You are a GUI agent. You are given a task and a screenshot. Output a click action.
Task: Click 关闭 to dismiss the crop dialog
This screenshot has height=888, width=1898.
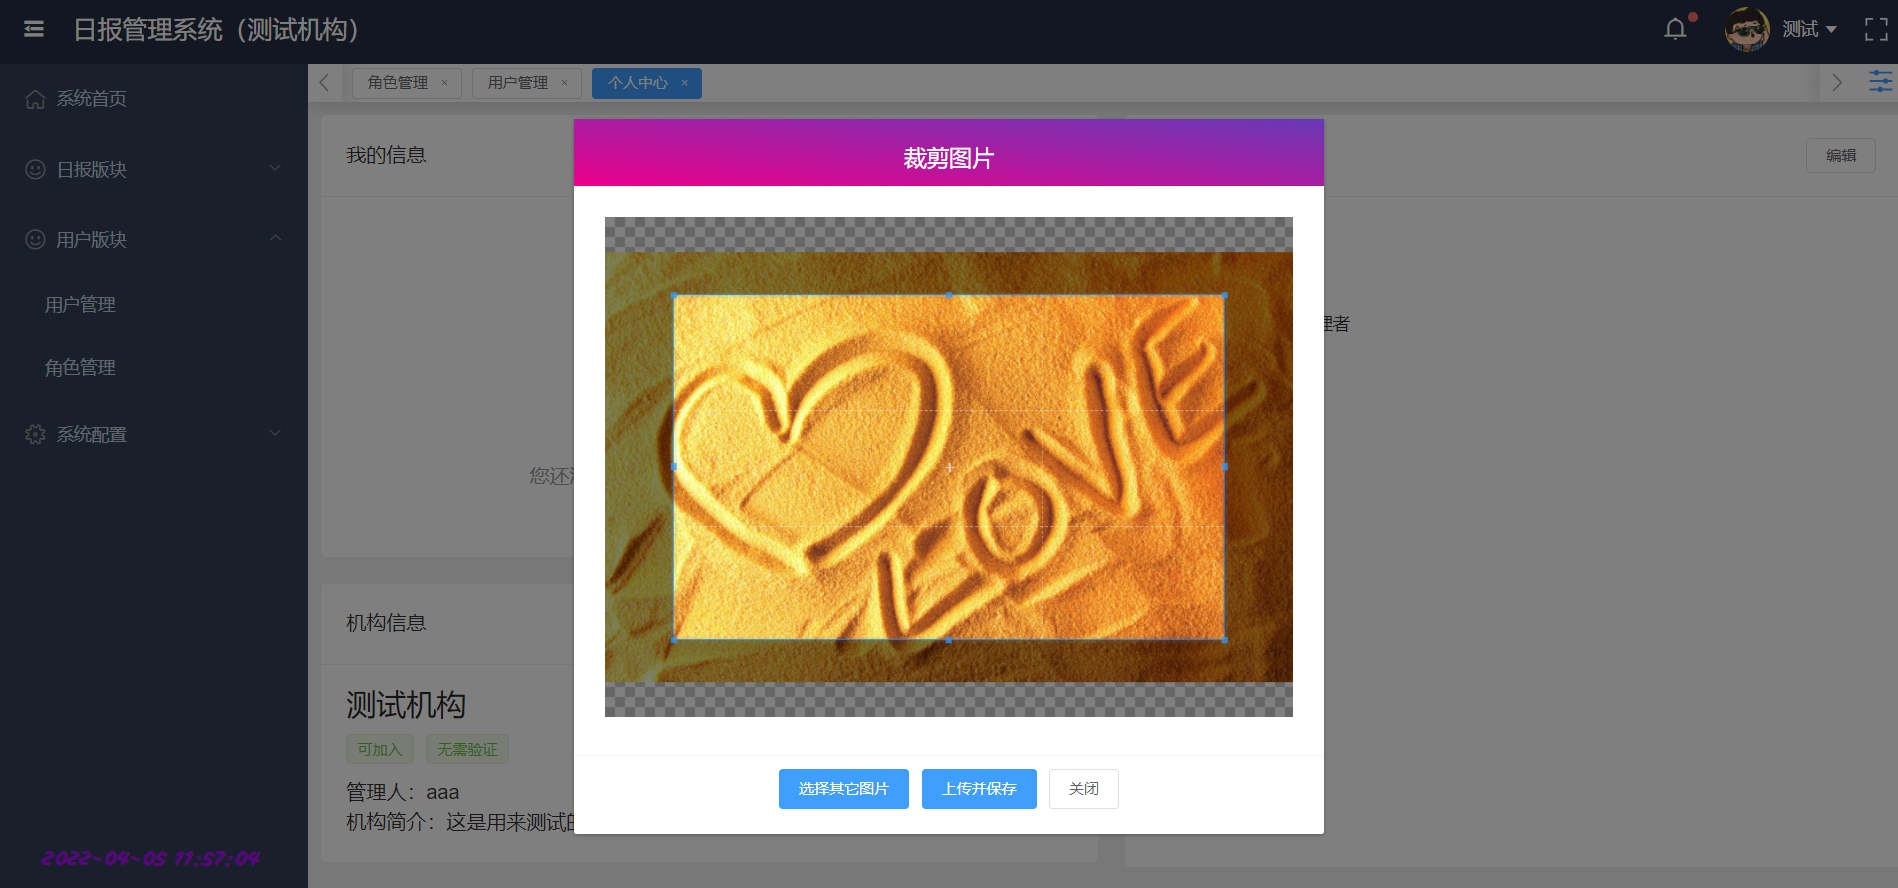coord(1084,789)
